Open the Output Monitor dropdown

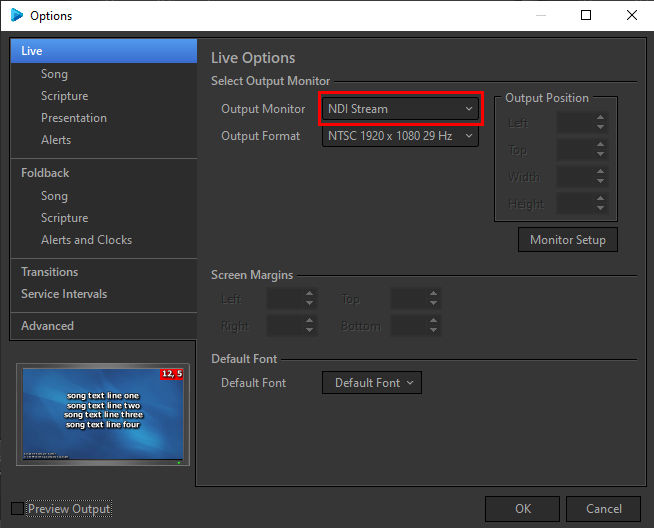tap(401, 109)
